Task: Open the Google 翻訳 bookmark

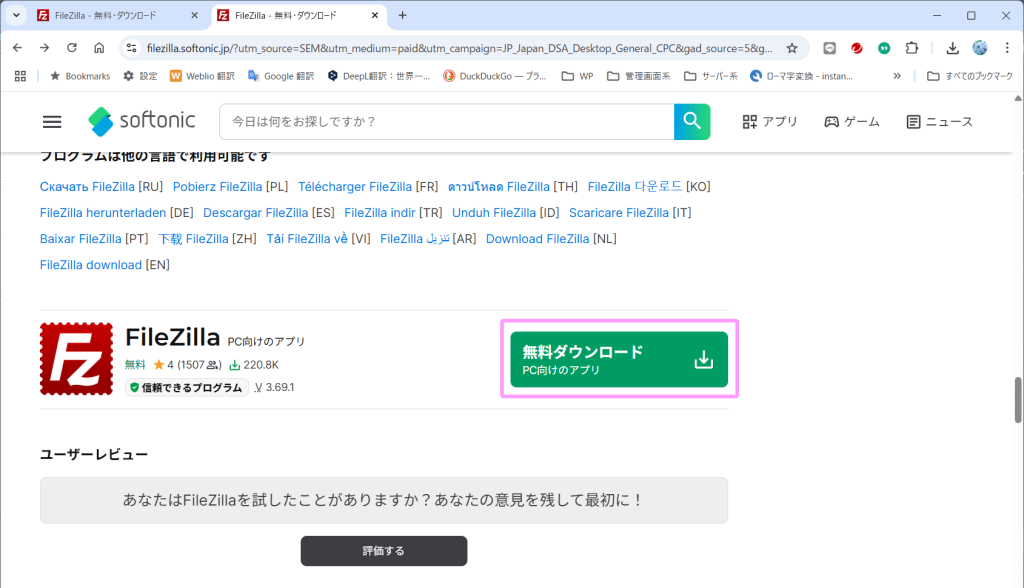Action: [281, 76]
